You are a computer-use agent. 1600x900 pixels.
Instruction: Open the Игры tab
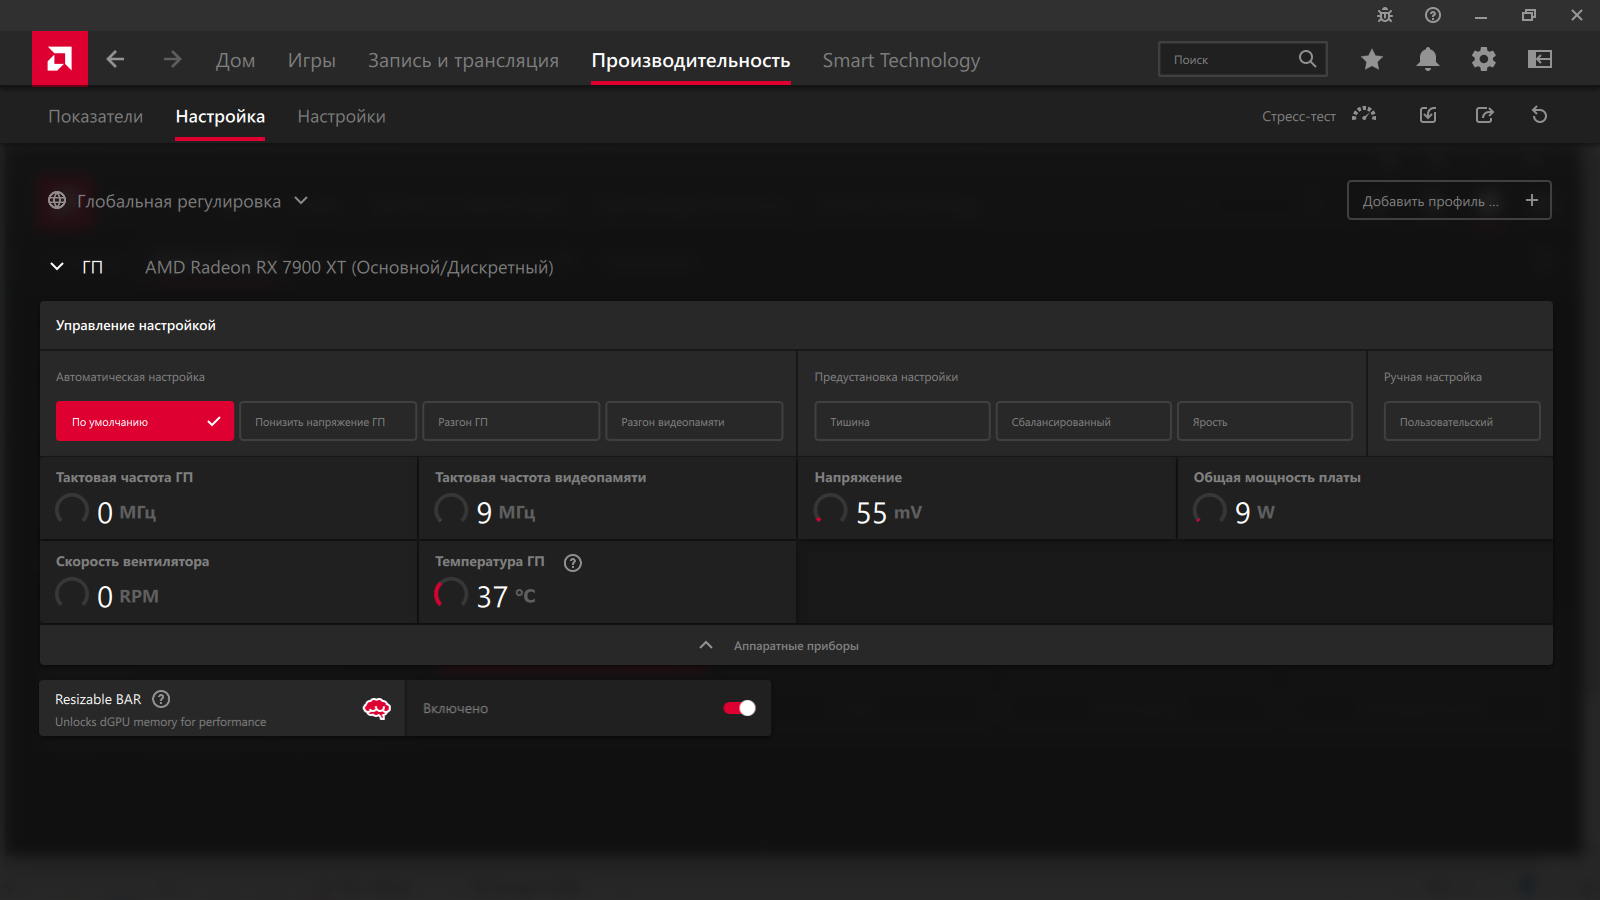pyautogui.click(x=312, y=60)
